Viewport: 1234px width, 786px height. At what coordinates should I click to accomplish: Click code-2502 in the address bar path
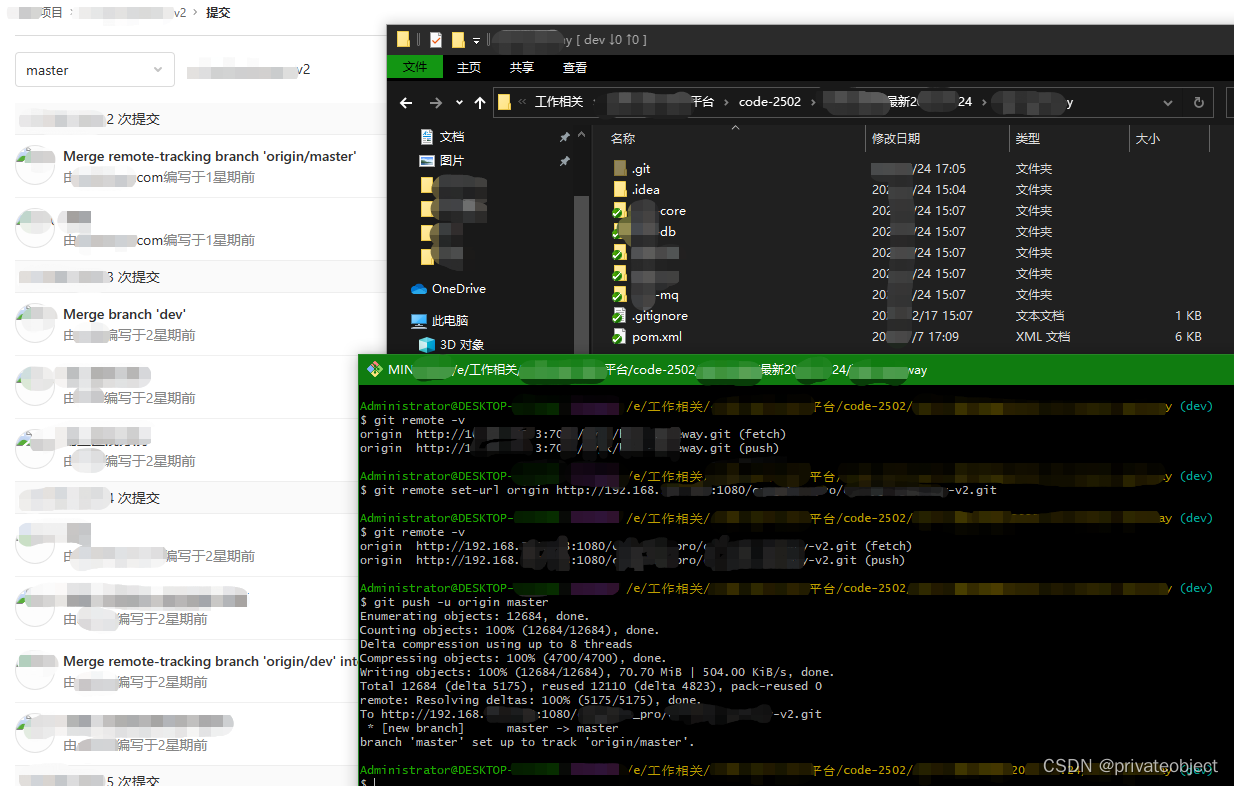click(x=770, y=102)
